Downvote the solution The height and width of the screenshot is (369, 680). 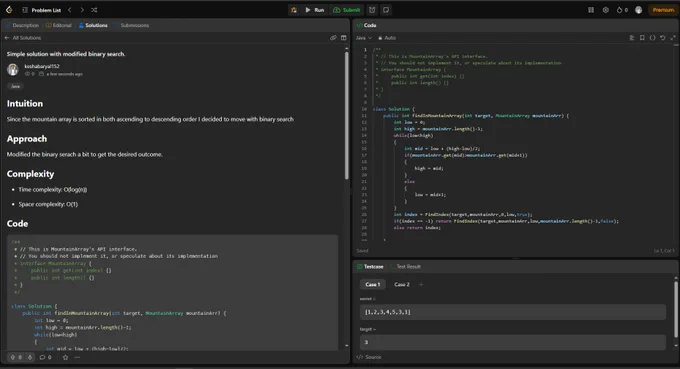click(x=30, y=357)
